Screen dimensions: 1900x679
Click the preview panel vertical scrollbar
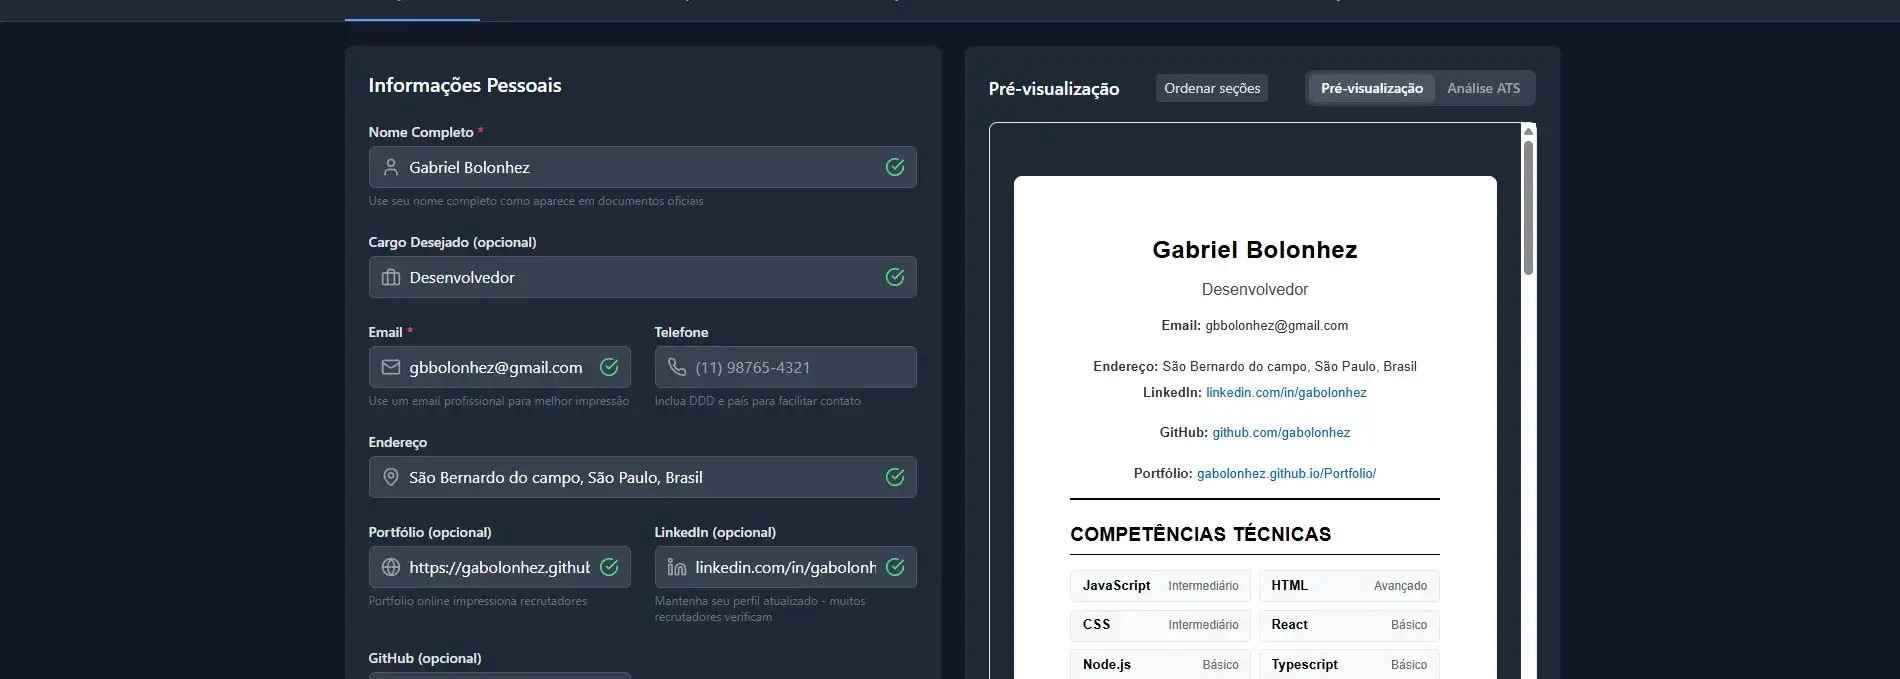[x=1528, y=207]
